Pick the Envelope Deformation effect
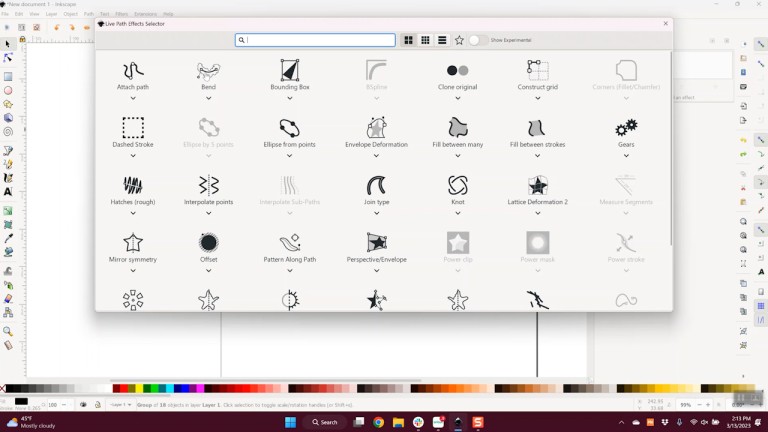The width and height of the screenshot is (768, 432). click(x=376, y=129)
